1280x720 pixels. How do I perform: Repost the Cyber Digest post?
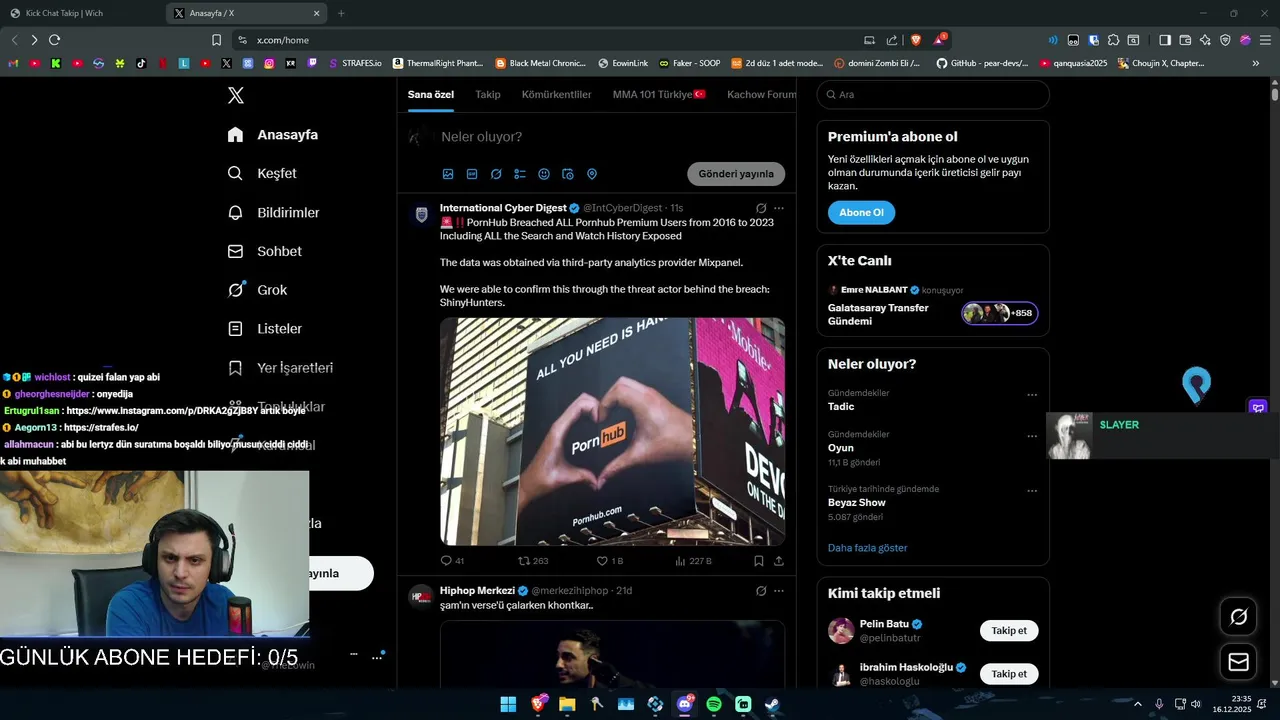coord(533,561)
